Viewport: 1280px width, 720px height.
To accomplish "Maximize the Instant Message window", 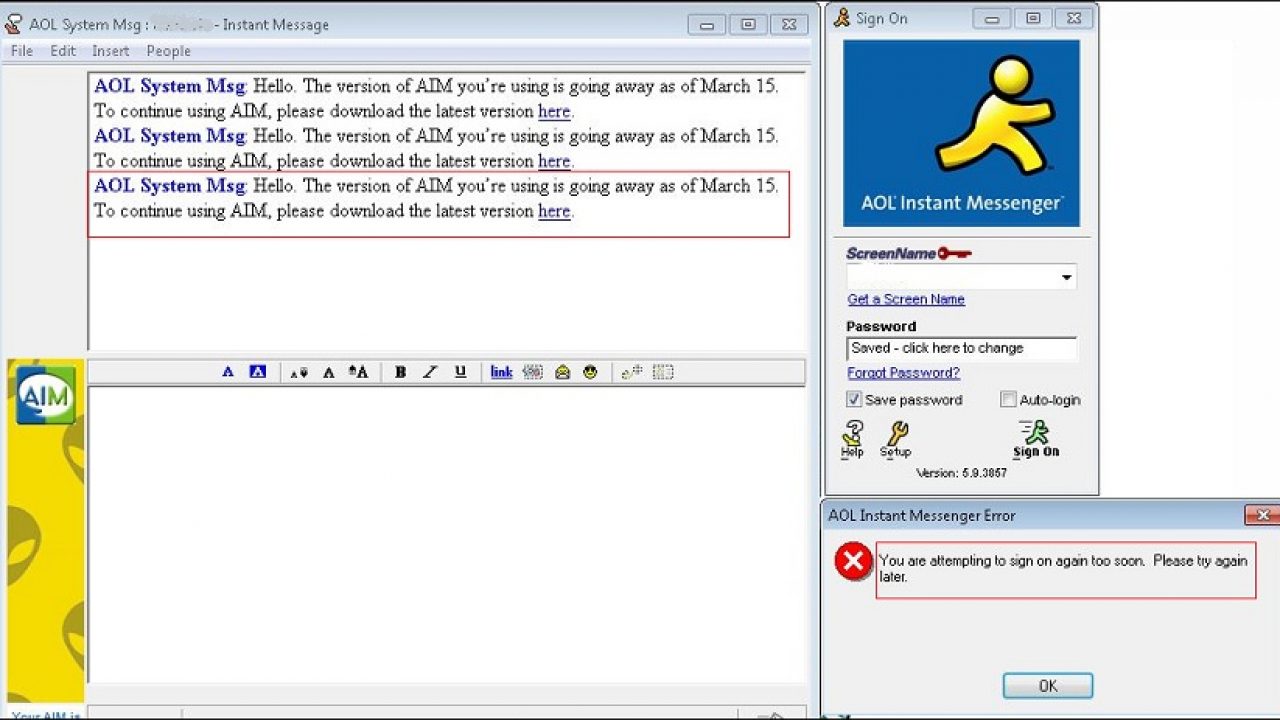I will pos(747,24).
